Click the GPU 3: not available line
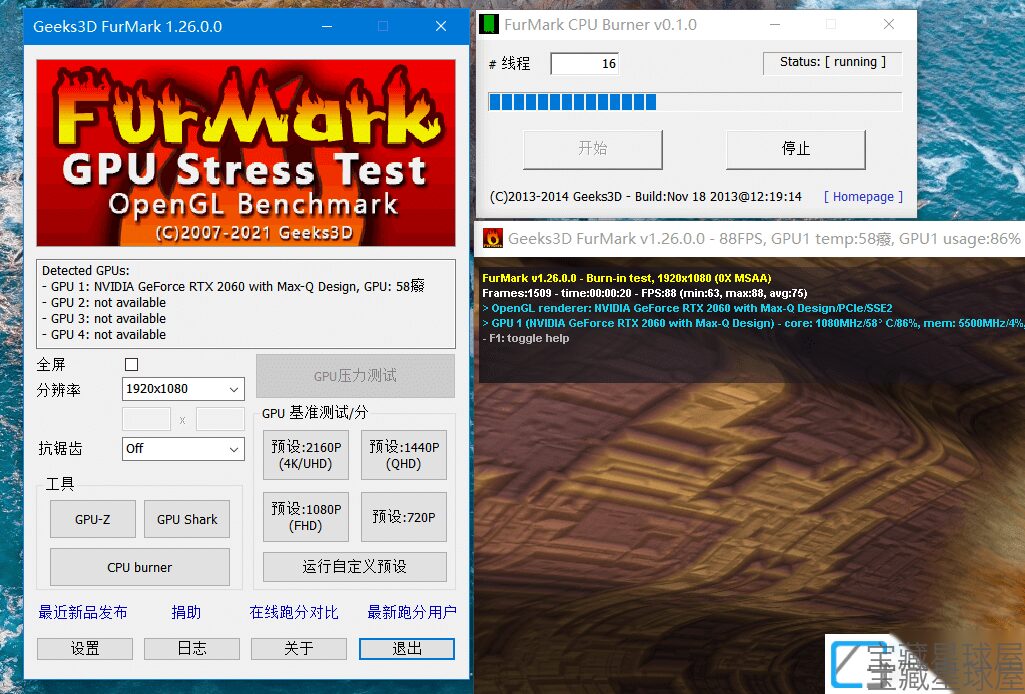The height and width of the screenshot is (694, 1025). [x=104, y=319]
